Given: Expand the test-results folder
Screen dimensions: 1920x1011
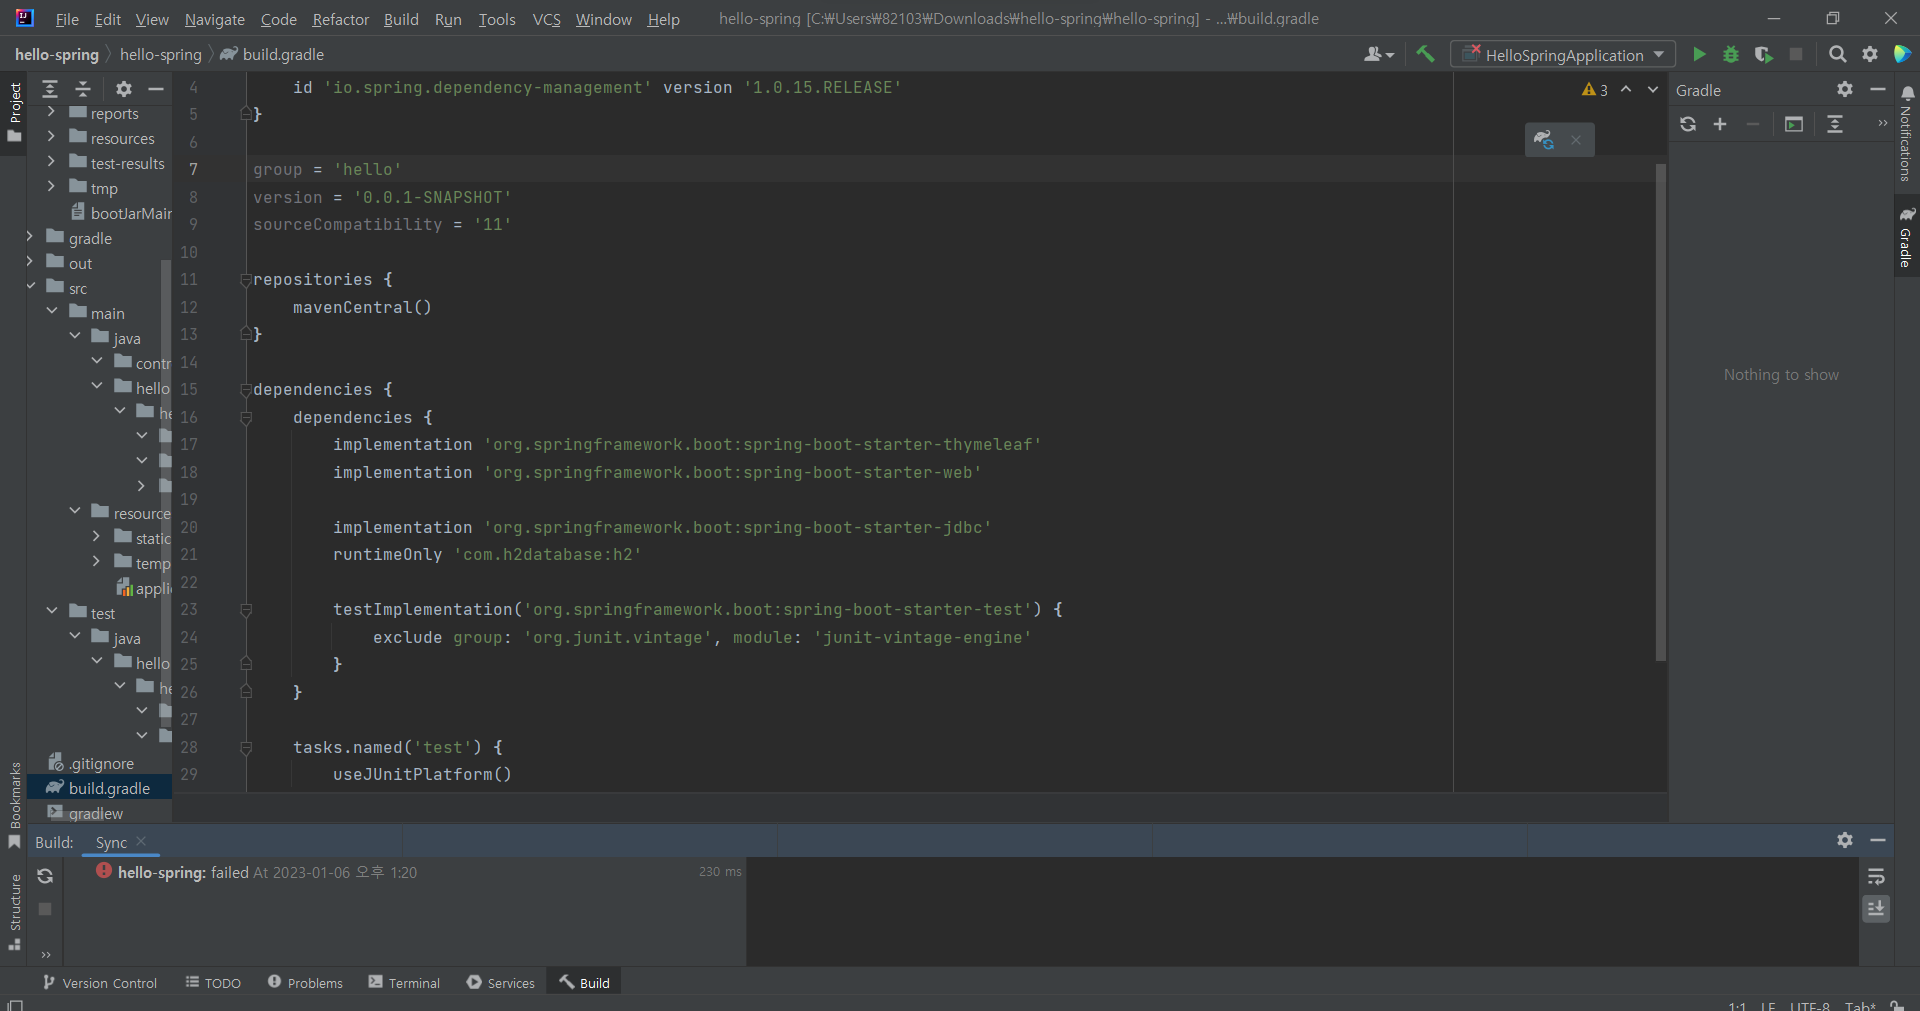Looking at the screenshot, I should coord(51,162).
